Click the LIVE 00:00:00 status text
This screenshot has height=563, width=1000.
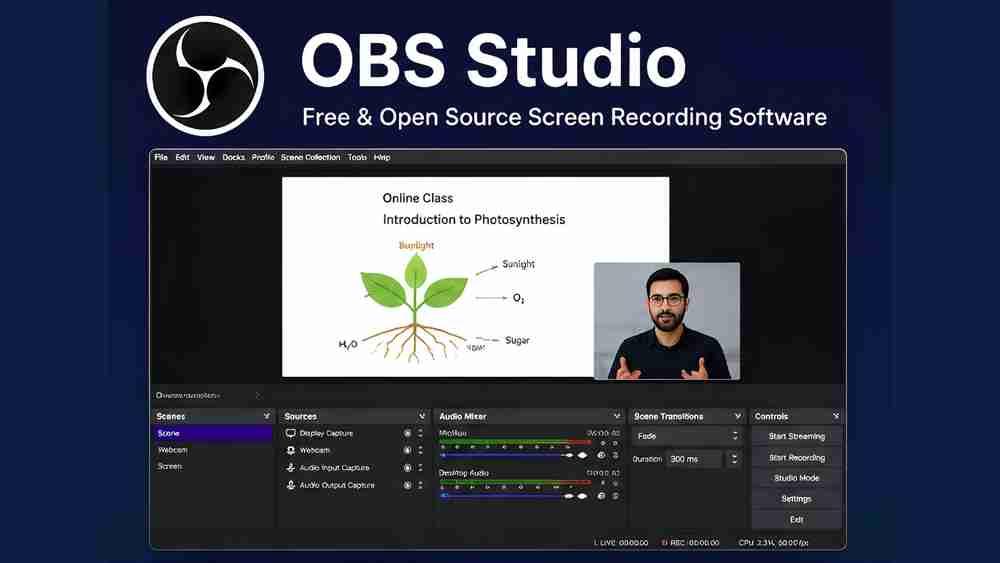tap(621, 543)
